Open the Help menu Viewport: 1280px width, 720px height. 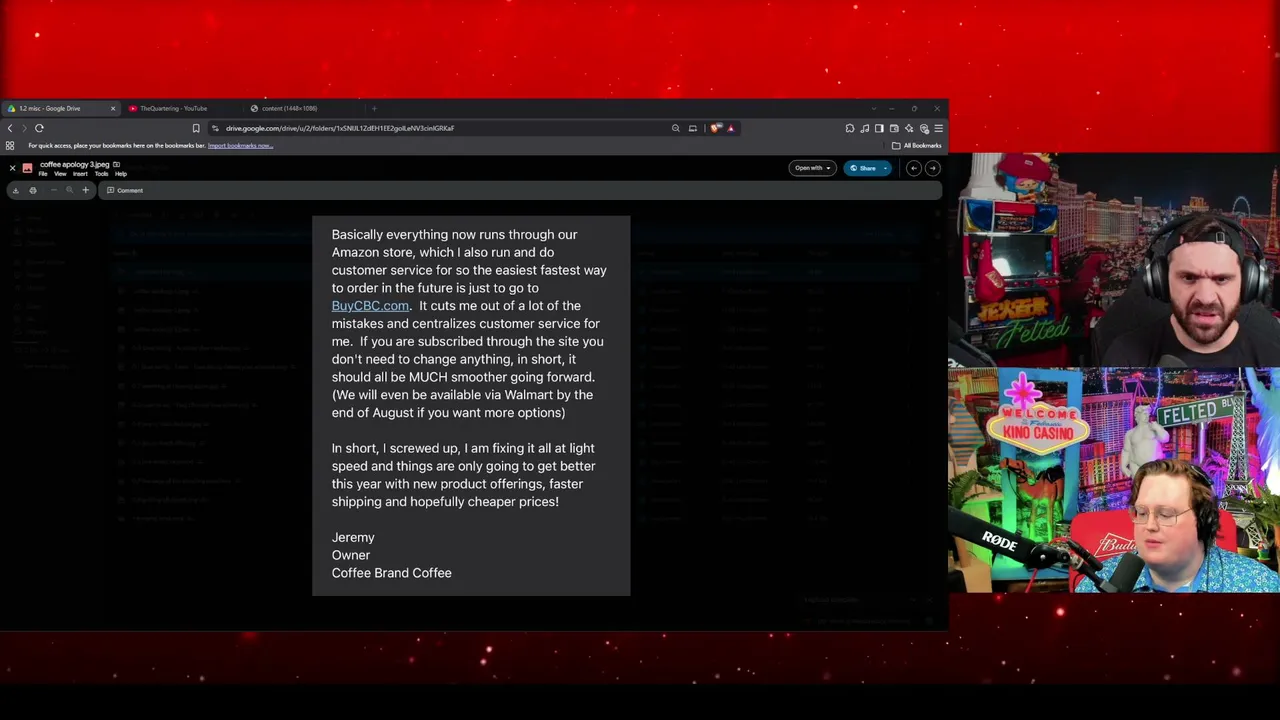(121, 174)
